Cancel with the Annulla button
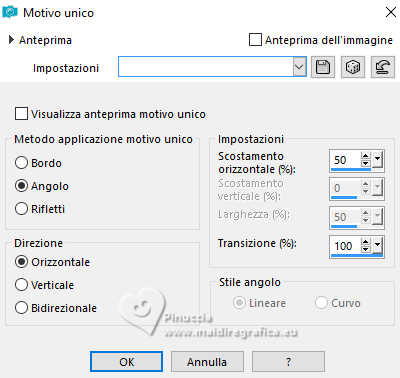 pyautogui.click(x=207, y=362)
